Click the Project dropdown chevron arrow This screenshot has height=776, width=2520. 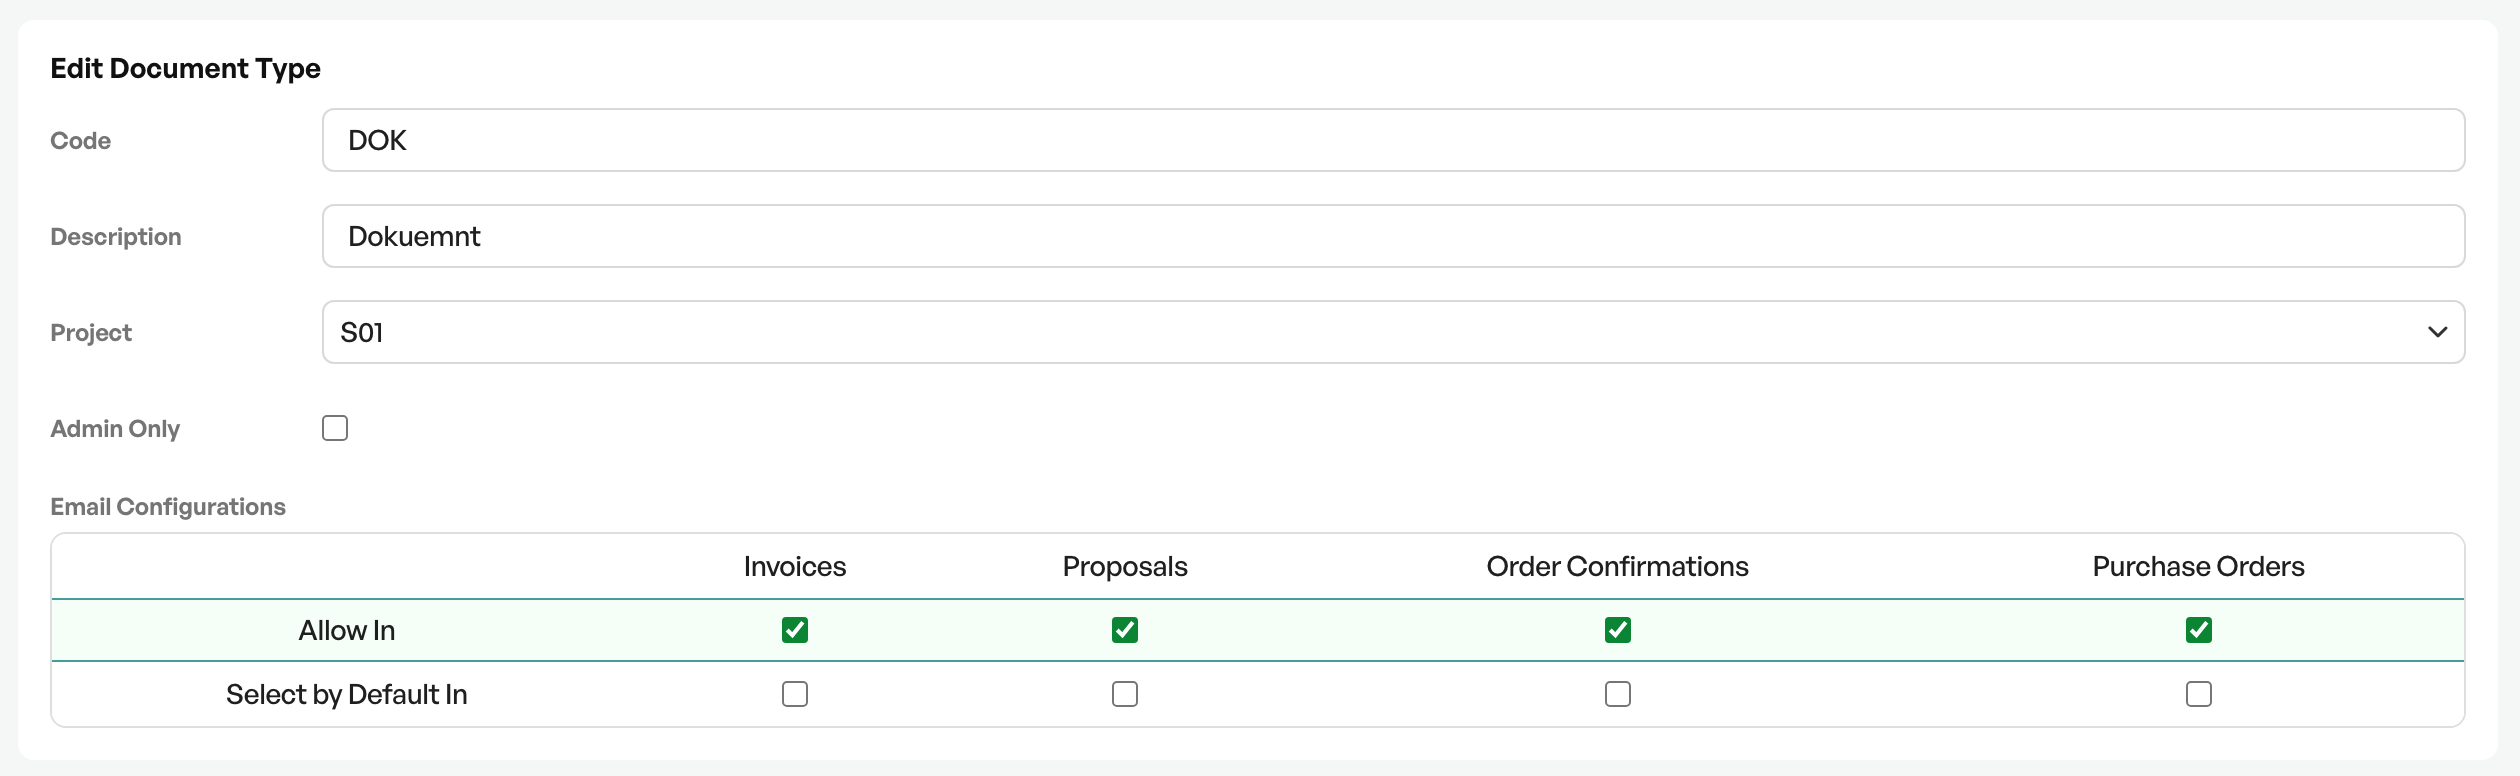2438,332
